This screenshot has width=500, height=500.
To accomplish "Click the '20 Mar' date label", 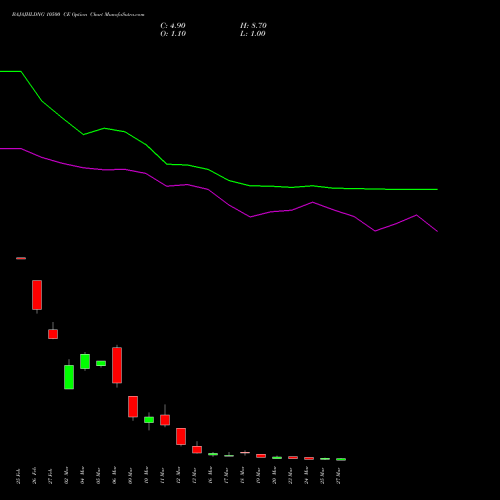I will tap(274, 475).
